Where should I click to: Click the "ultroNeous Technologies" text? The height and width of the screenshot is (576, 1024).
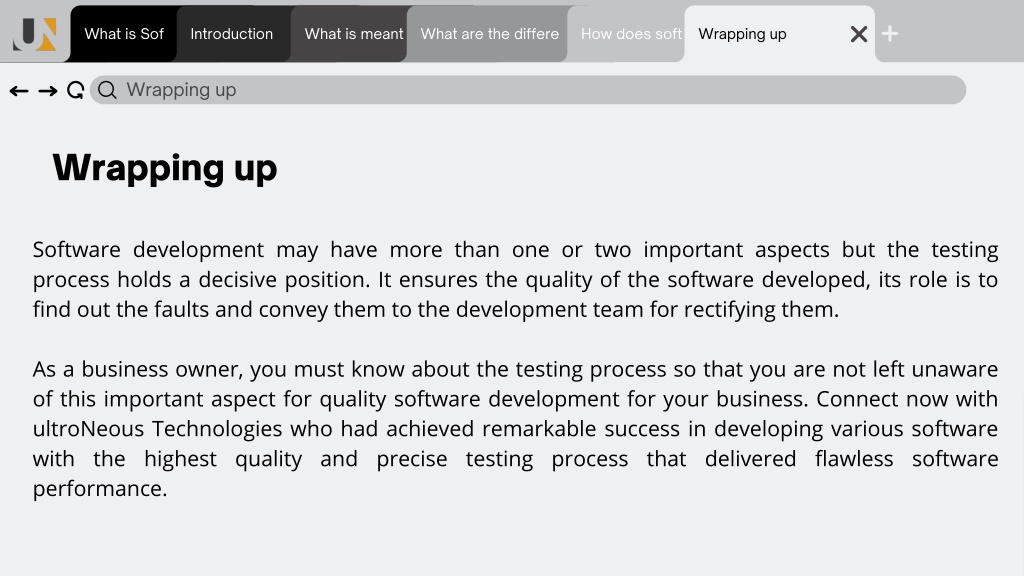click(x=157, y=429)
